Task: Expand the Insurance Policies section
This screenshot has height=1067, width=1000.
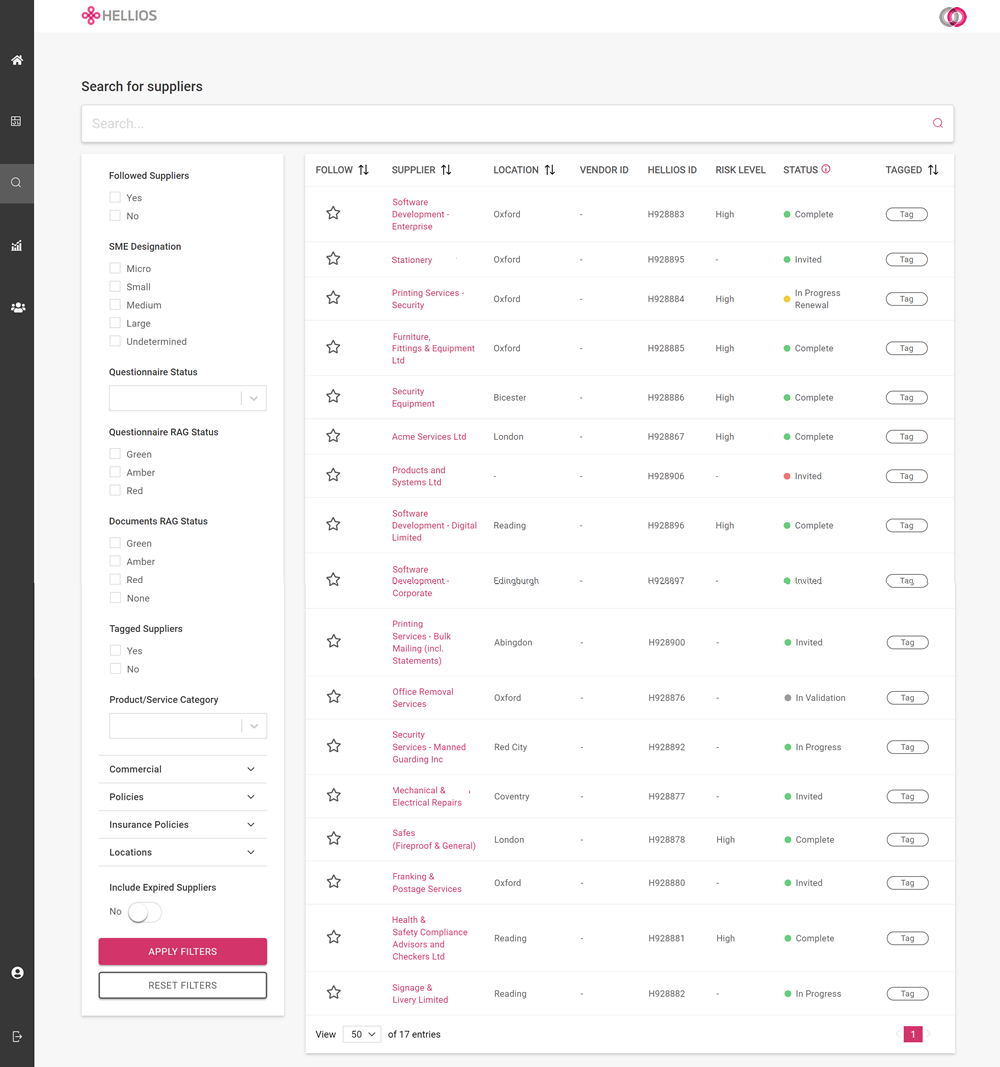Action: [182, 825]
